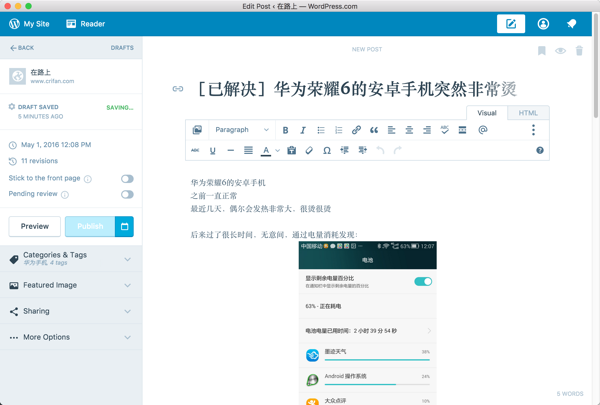Image resolution: width=600 pixels, height=405 pixels.
Task: Edit the post slug link icon
Action: pyautogui.click(x=178, y=89)
